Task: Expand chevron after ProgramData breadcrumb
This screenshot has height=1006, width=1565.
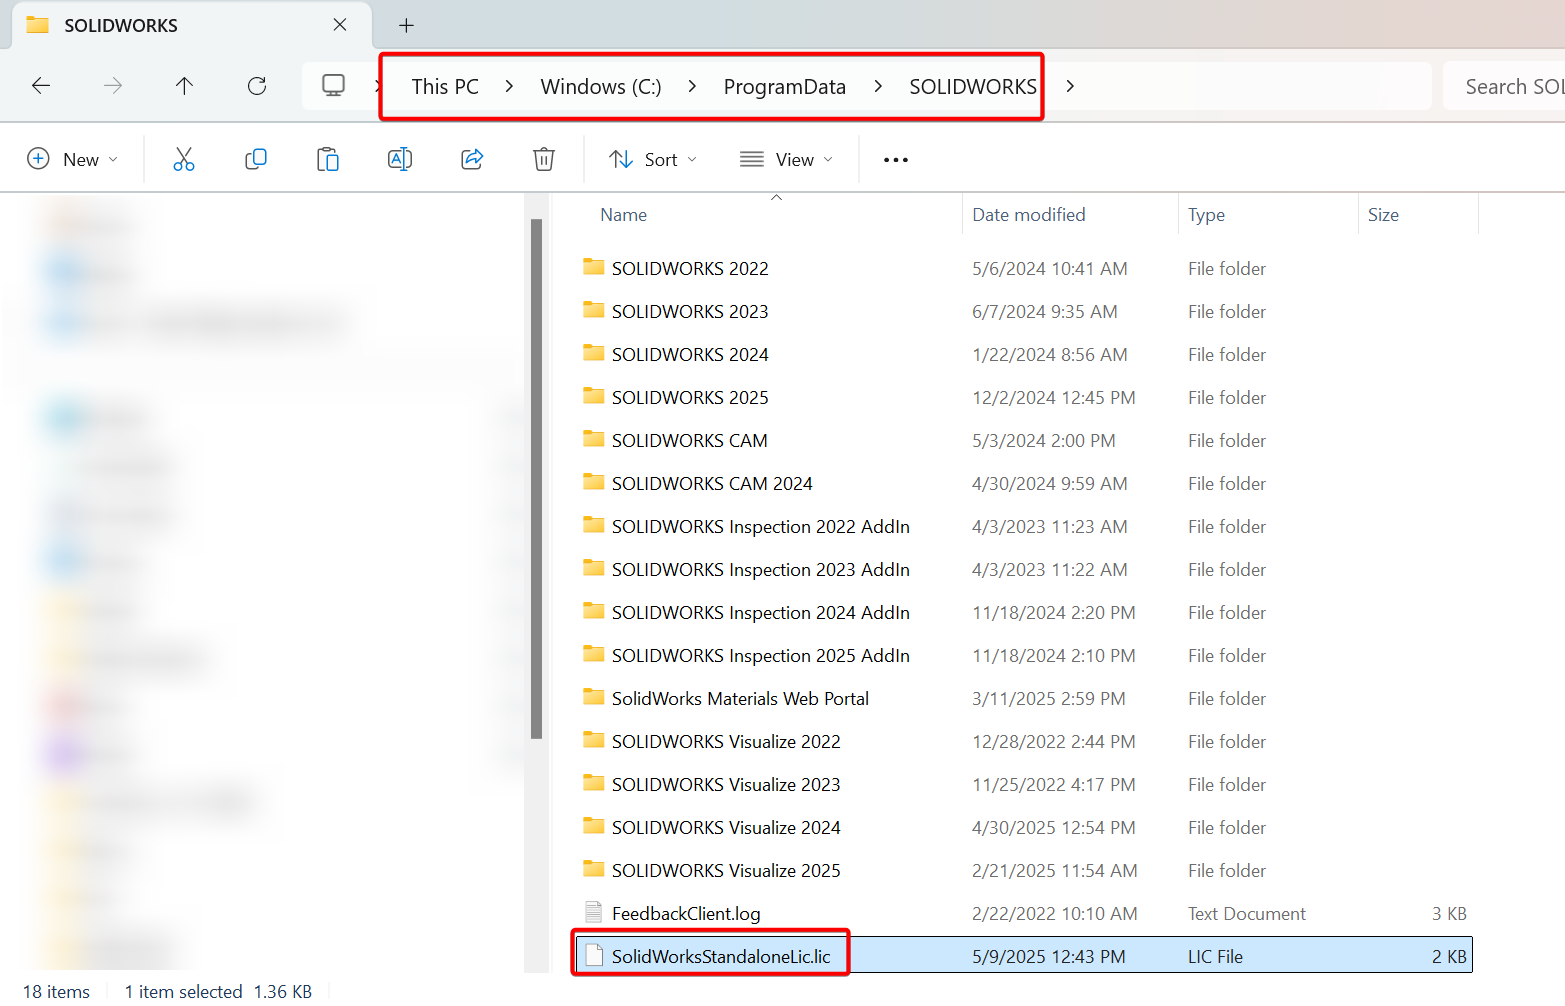Action: coord(878,87)
